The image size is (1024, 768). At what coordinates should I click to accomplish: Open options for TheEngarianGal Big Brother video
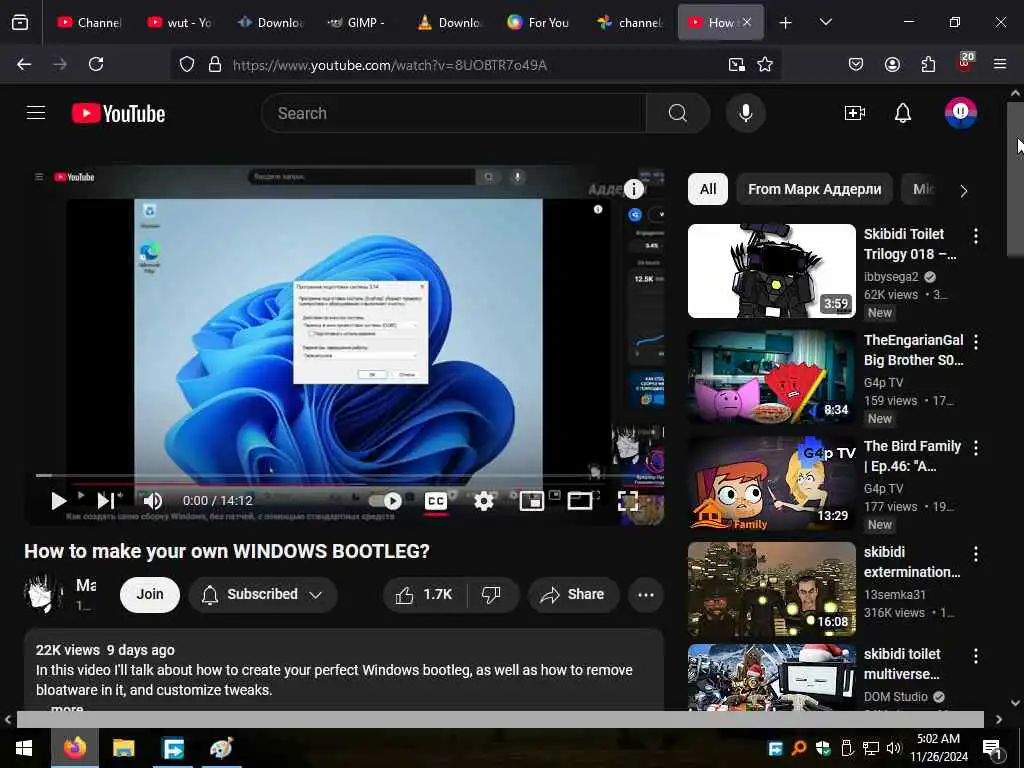click(976, 342)
